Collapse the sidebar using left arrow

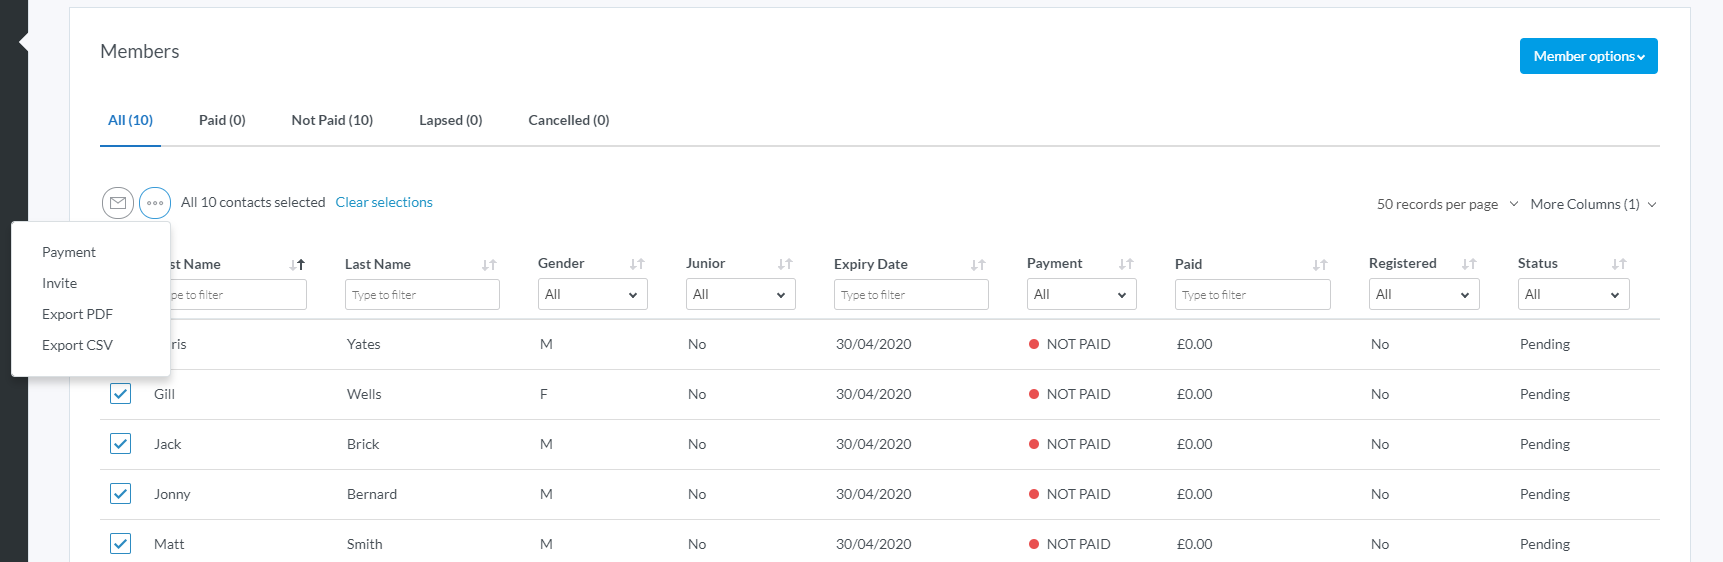tap(23, 42)
